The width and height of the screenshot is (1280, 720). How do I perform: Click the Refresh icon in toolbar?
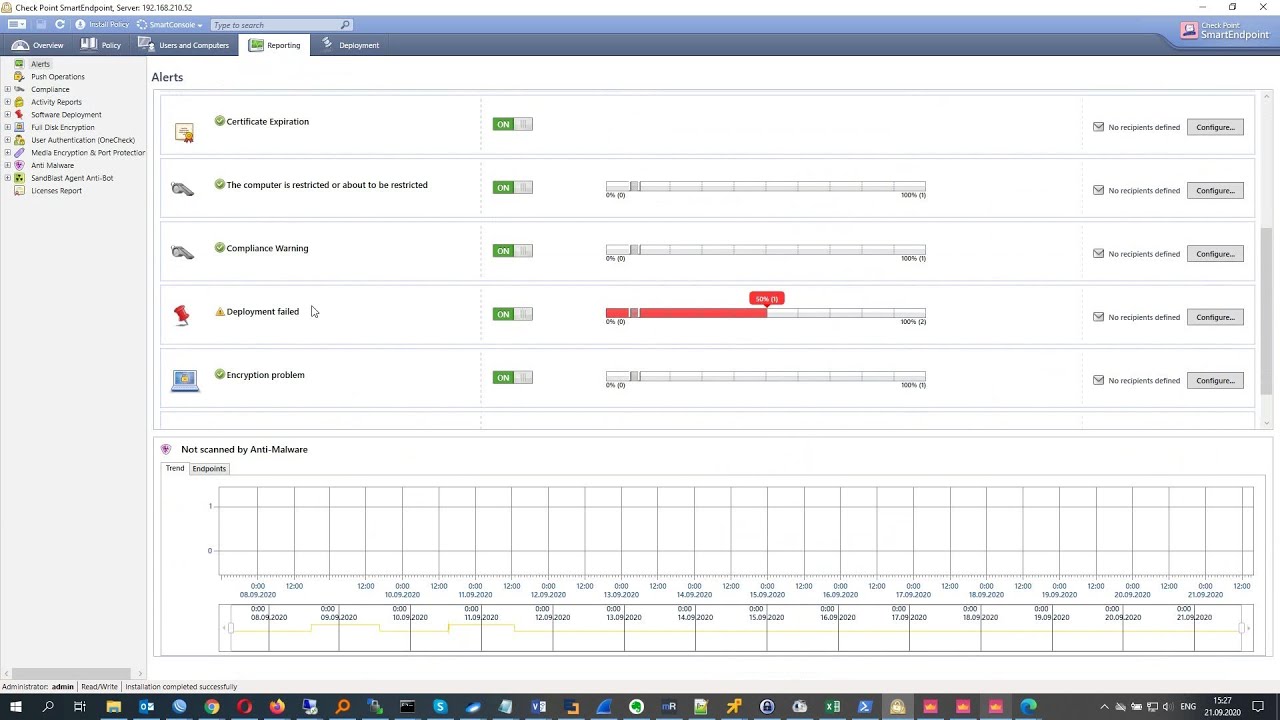pos(60,24)
